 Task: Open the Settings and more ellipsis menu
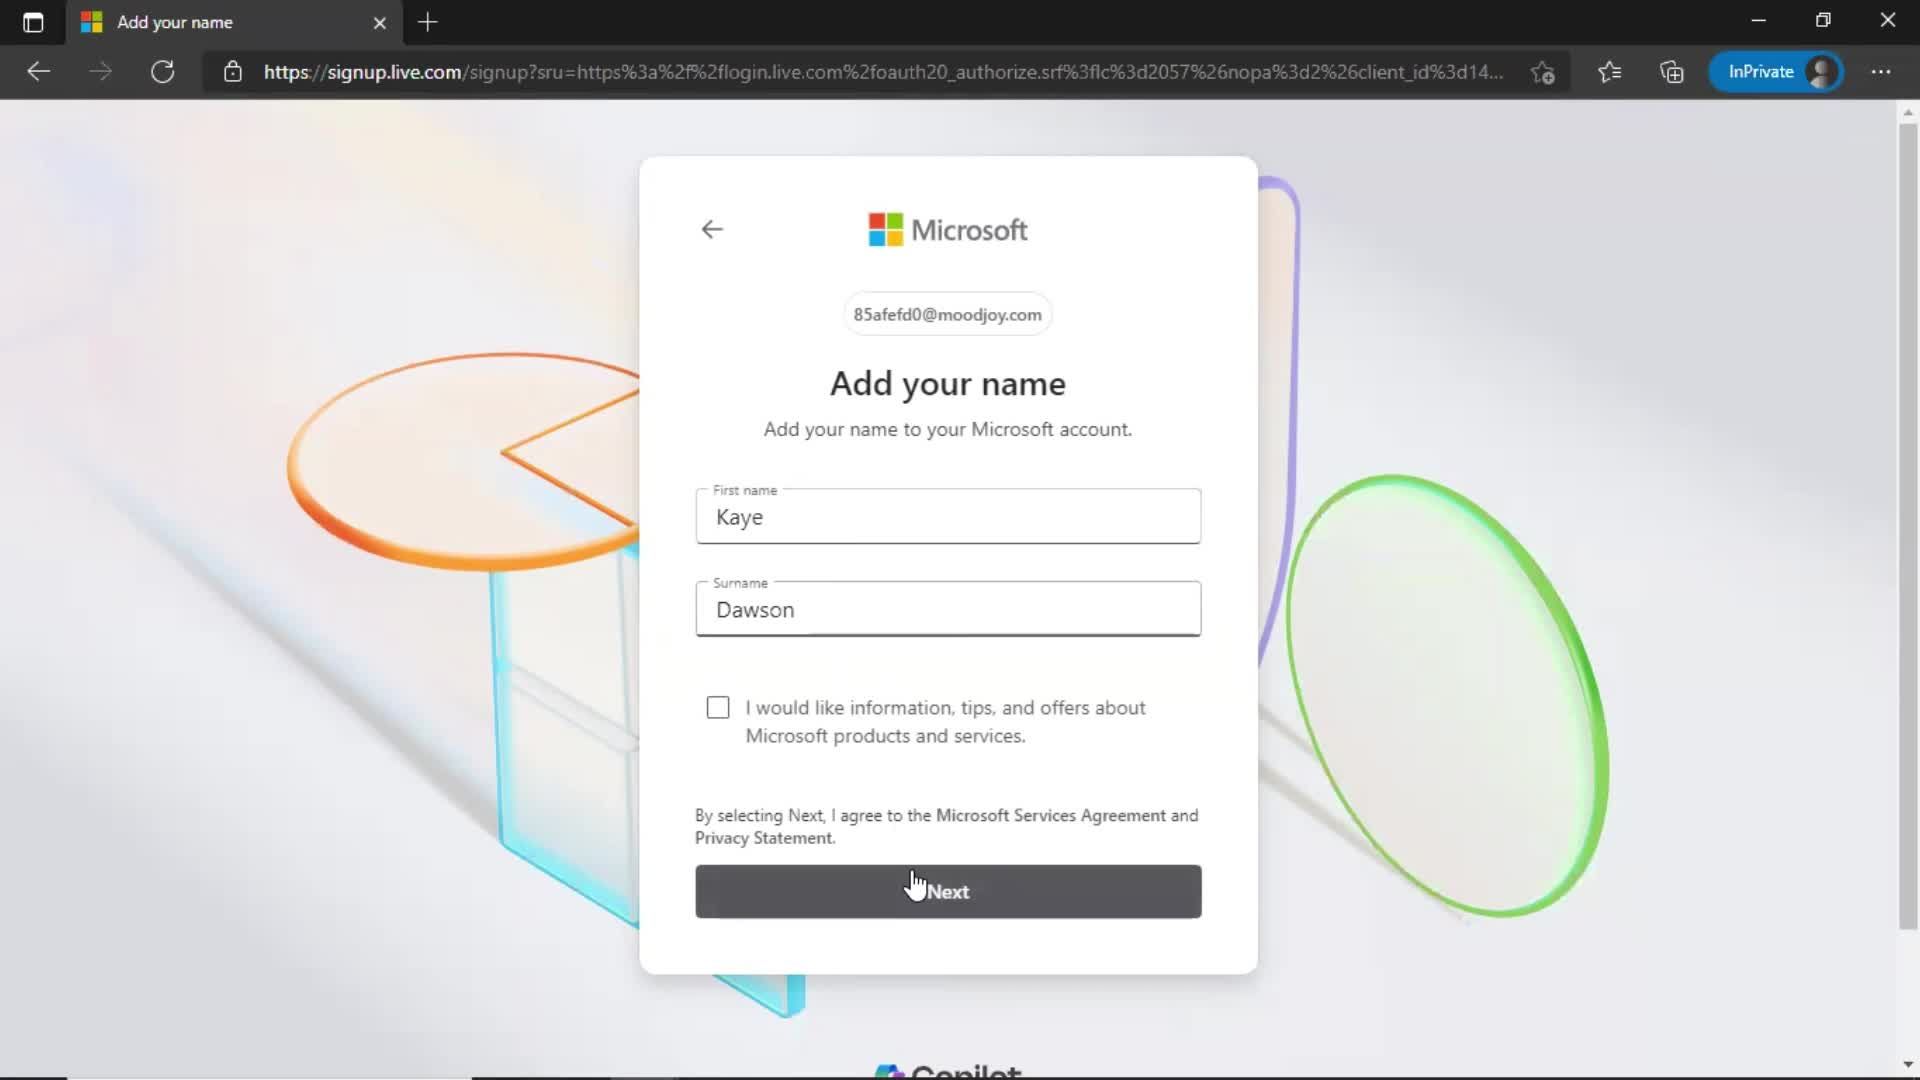[1880, 72]
